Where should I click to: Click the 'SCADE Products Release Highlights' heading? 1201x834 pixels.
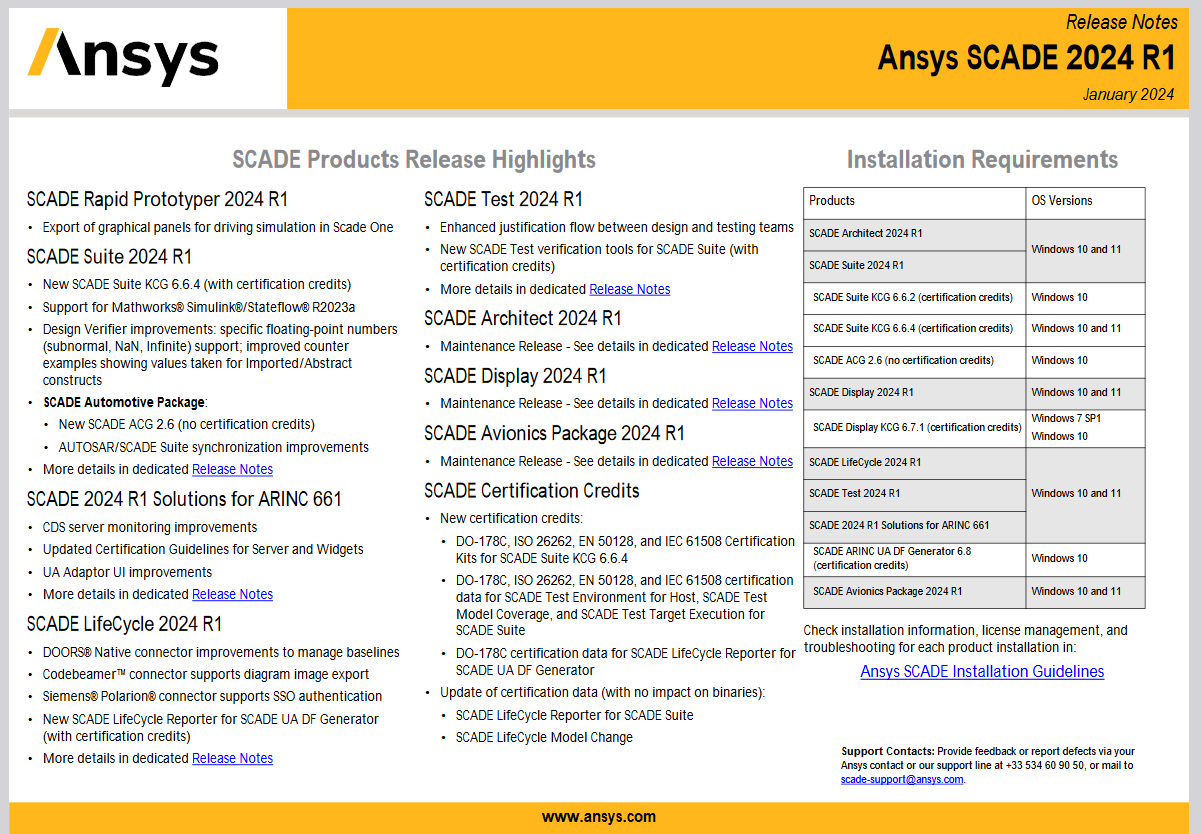click(414, 160)
